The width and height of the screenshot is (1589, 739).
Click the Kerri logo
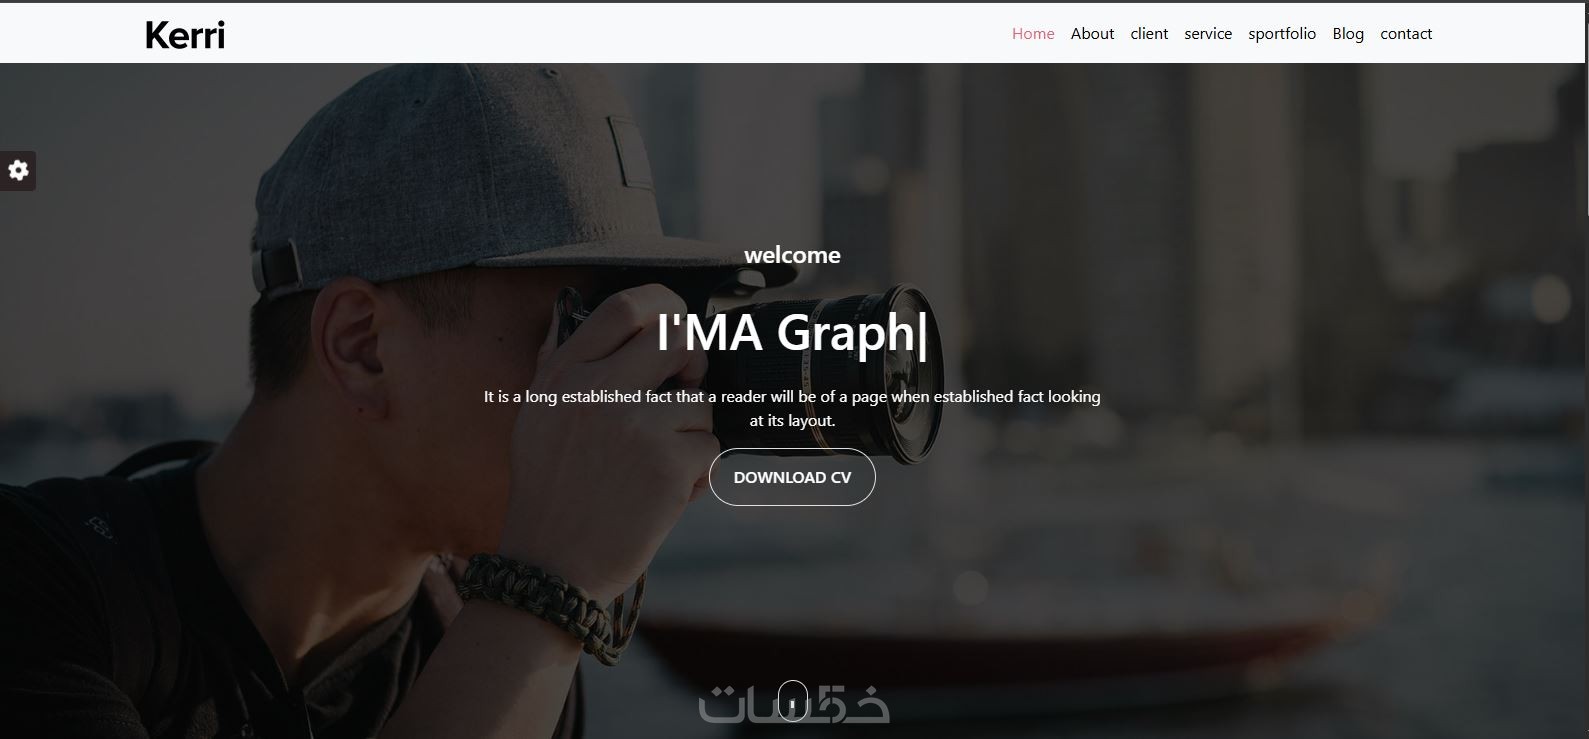(185, 35)
